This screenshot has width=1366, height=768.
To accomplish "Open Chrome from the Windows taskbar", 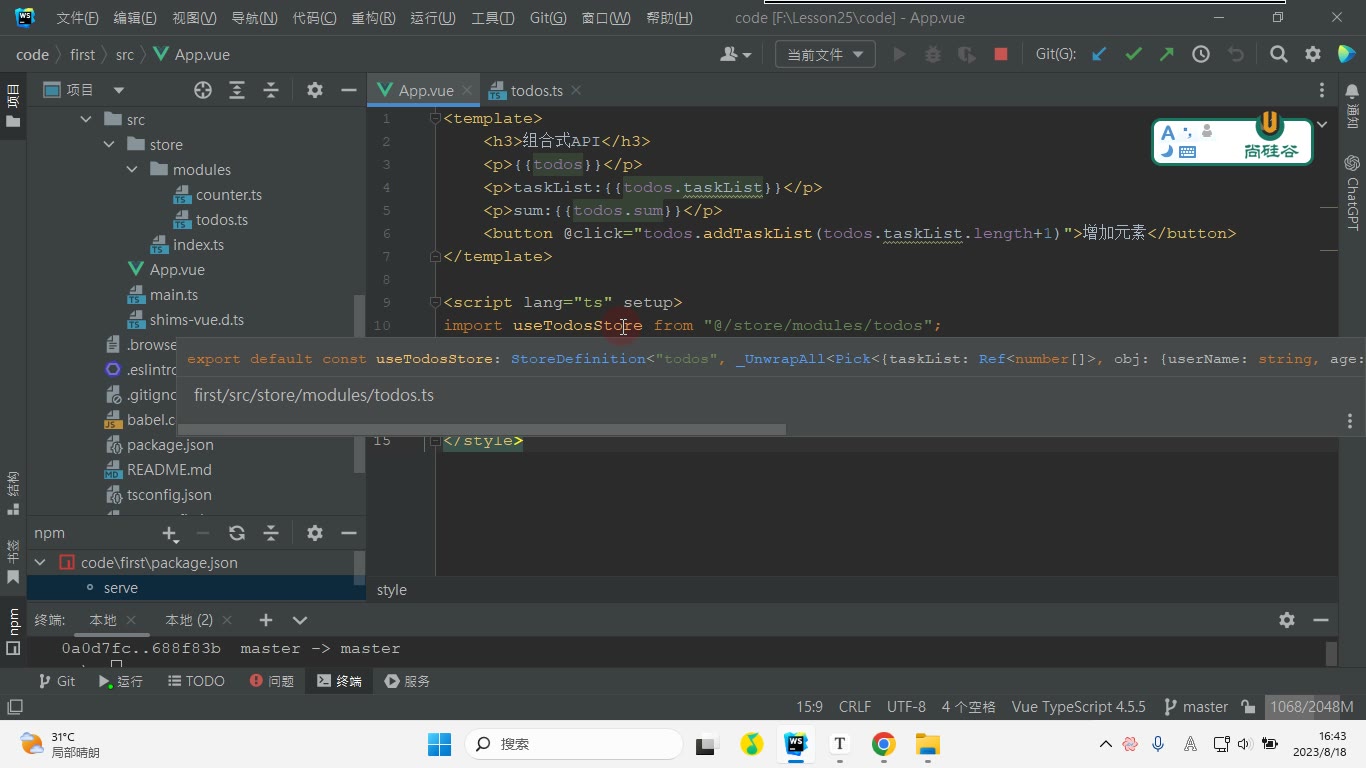I will coord(883,744).
